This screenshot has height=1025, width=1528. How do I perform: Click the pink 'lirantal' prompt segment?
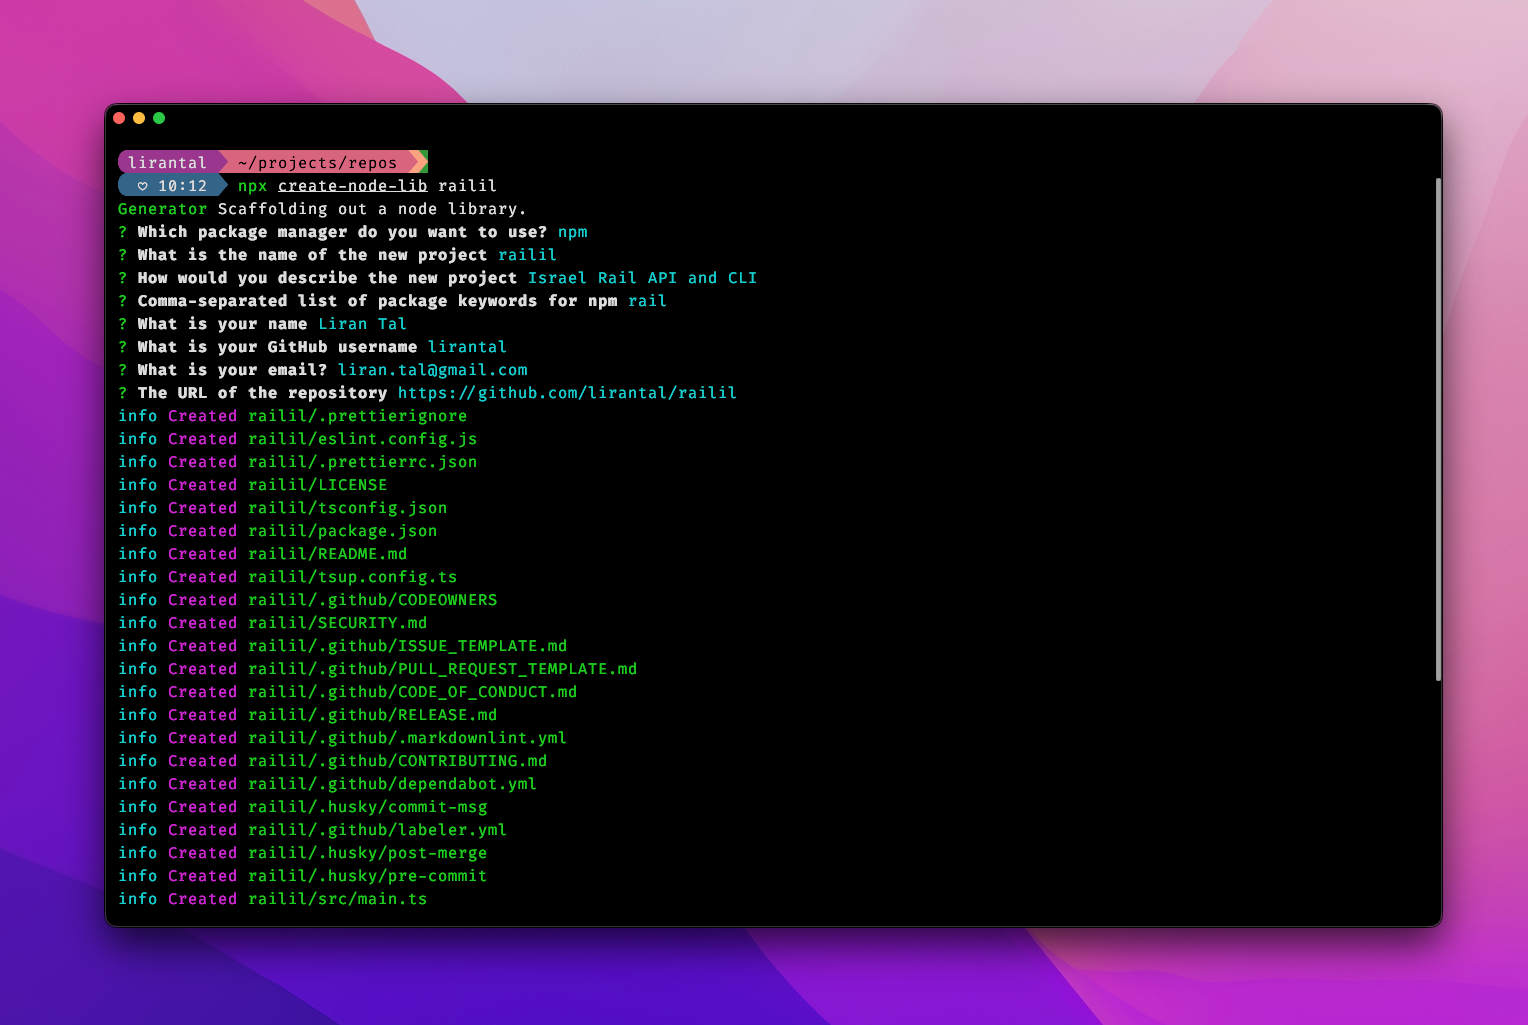[167, 162]
